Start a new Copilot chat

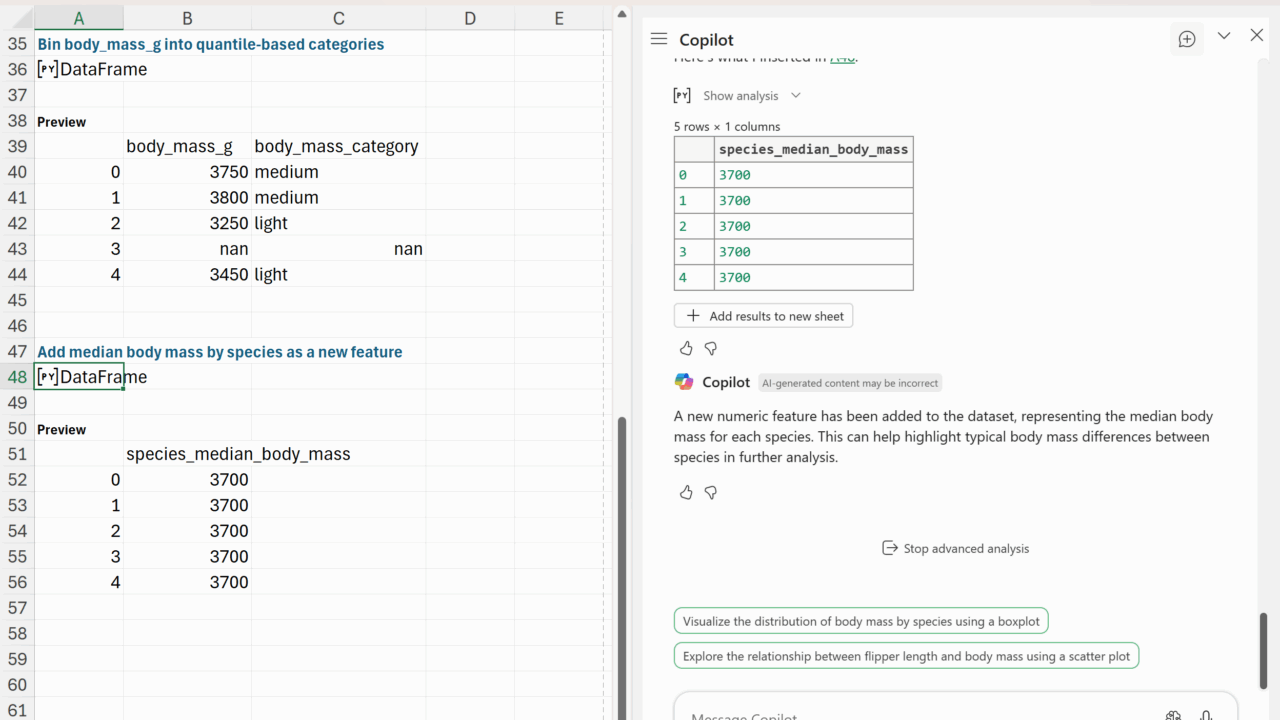coord(1187,39)
